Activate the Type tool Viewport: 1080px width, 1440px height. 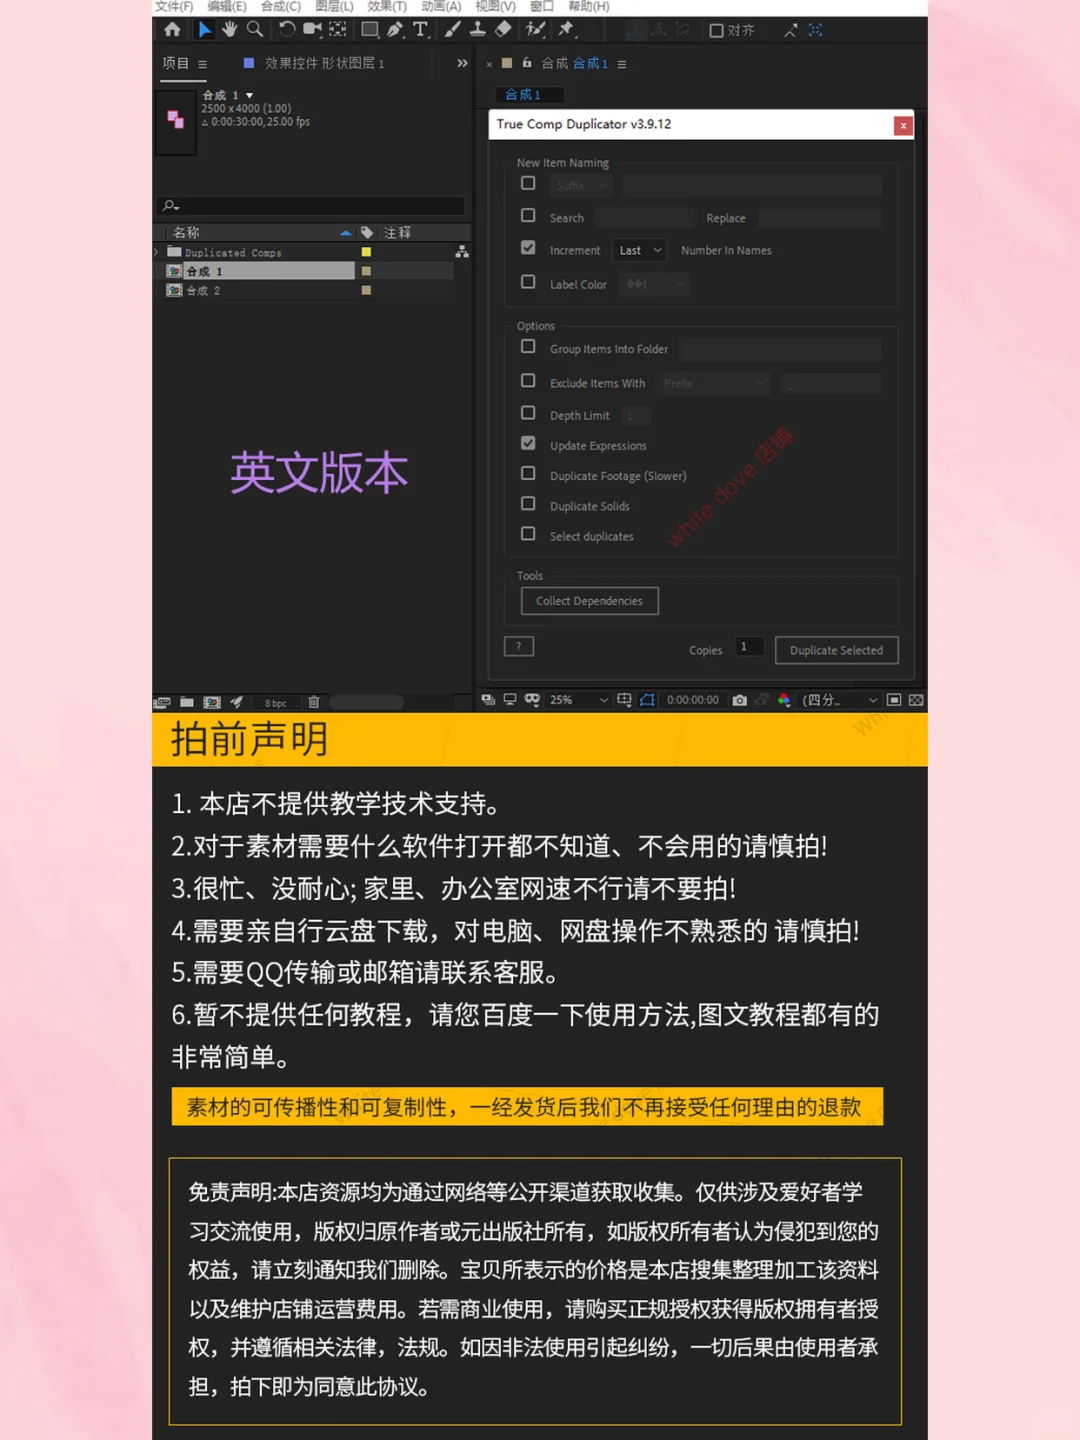[420, 31]
